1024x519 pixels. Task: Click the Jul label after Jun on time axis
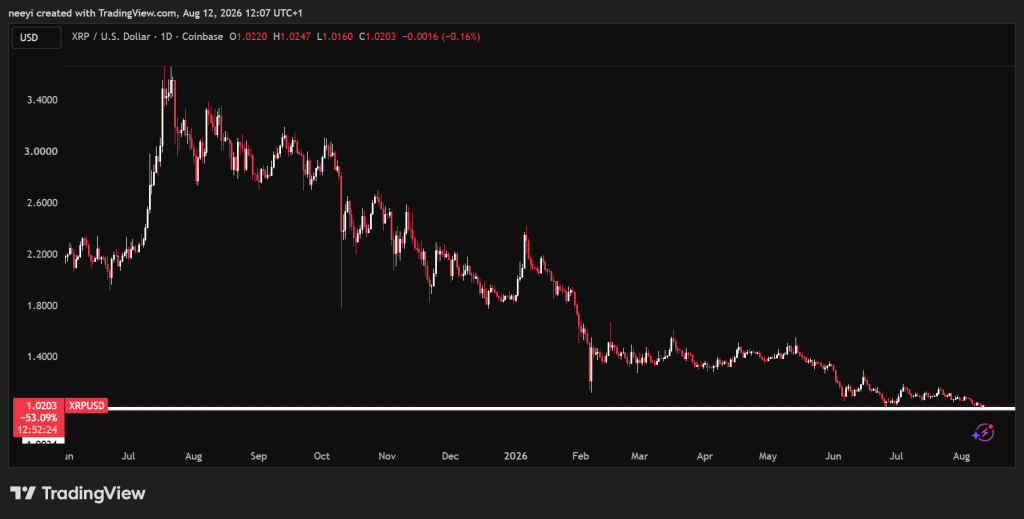(128, 456)
